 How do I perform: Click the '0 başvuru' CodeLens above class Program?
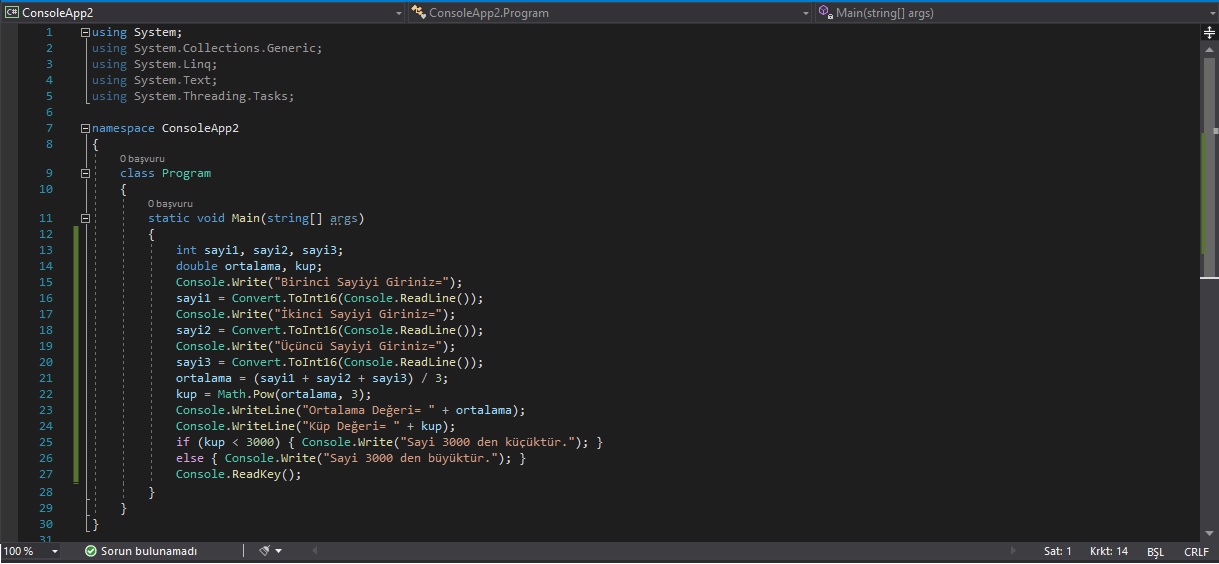[142, 159]
